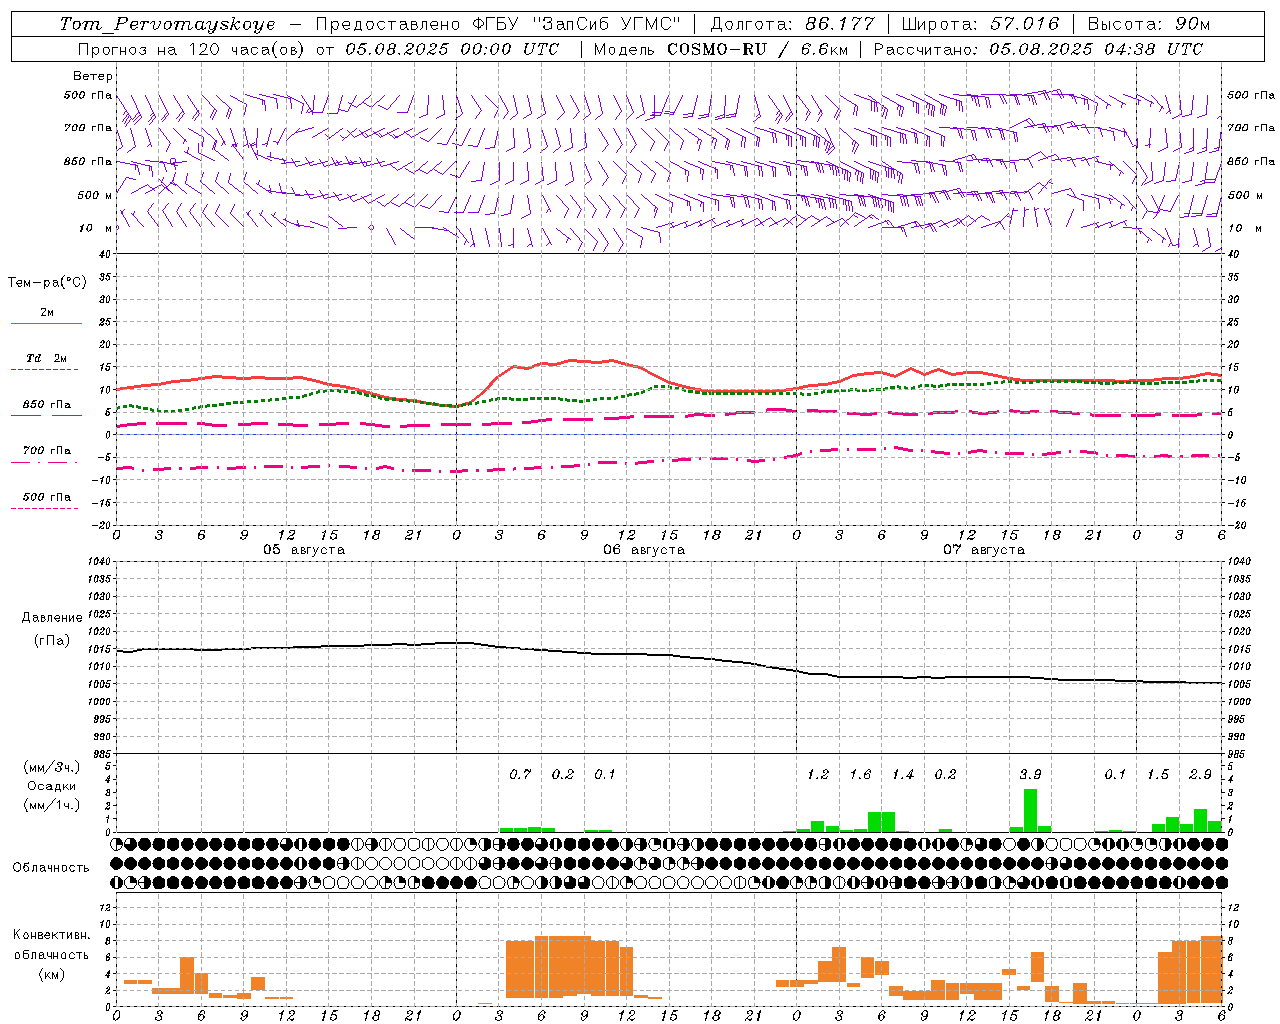Click the tallest green precipitation bar below 3.9

pyautogui.click(x=1030, y=811)
